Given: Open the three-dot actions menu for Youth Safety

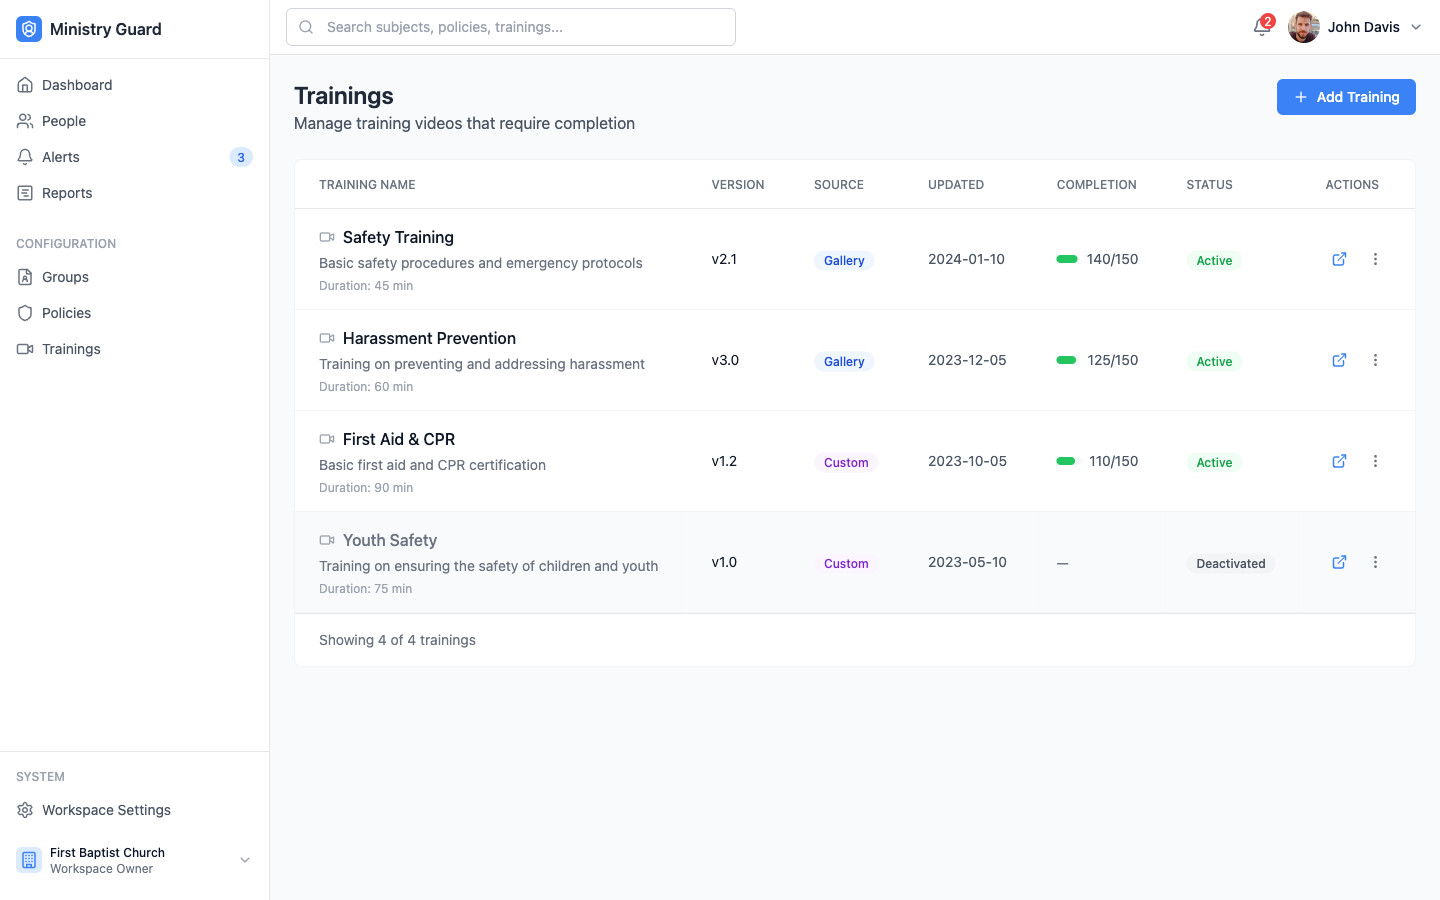Looking at the screenshot, I should pos(1375,562).
